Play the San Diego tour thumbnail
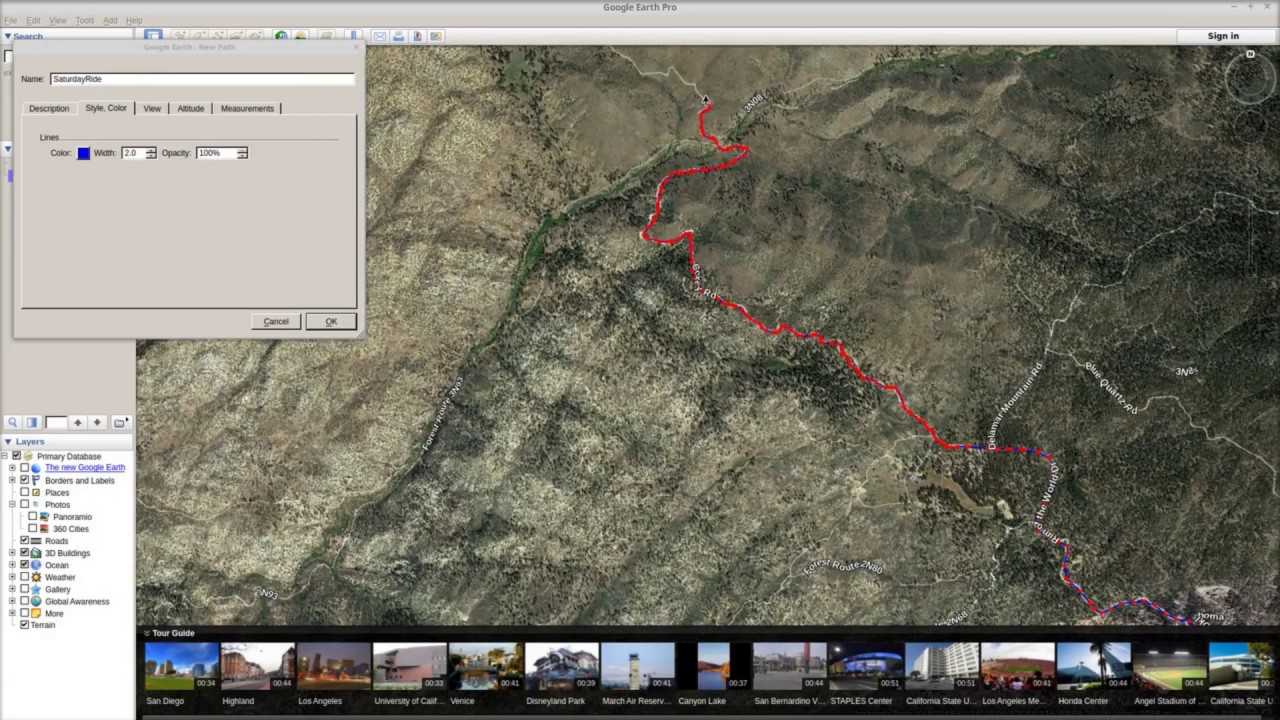1280x720 pixels. click(182, 667)
